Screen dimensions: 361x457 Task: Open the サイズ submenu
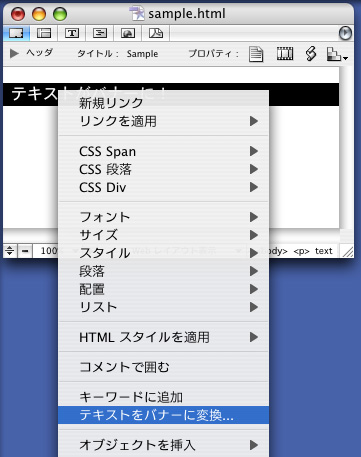point(163,235)
